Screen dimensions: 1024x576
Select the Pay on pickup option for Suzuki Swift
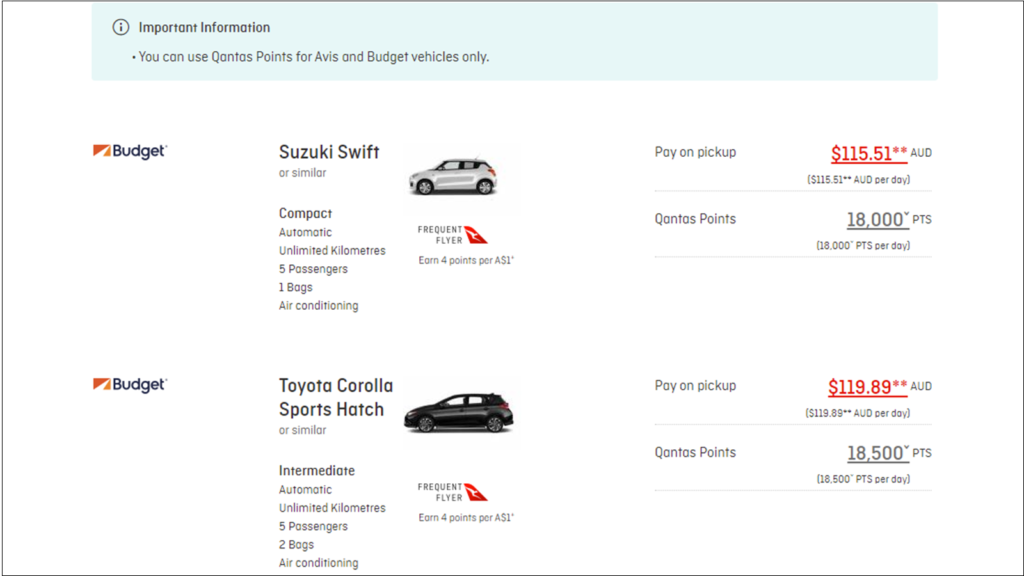tap(694, 152)
